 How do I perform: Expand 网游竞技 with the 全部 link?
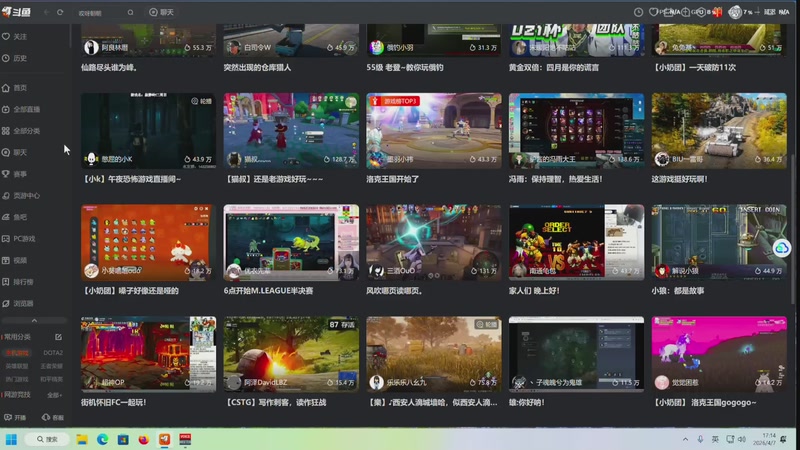(x=54, y=395)
